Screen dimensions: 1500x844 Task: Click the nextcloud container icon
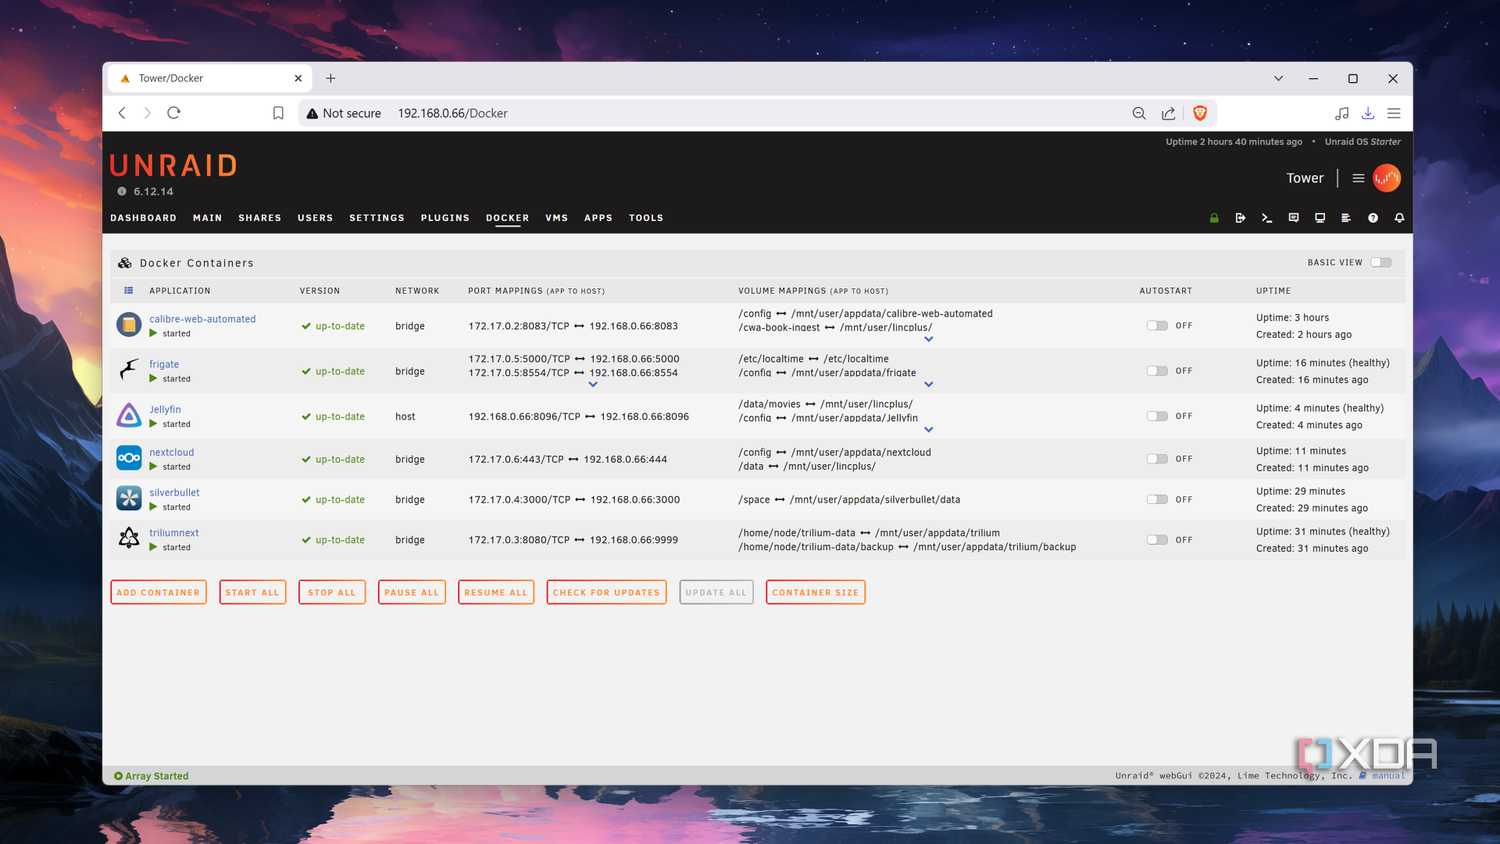(x=129, y=458)
